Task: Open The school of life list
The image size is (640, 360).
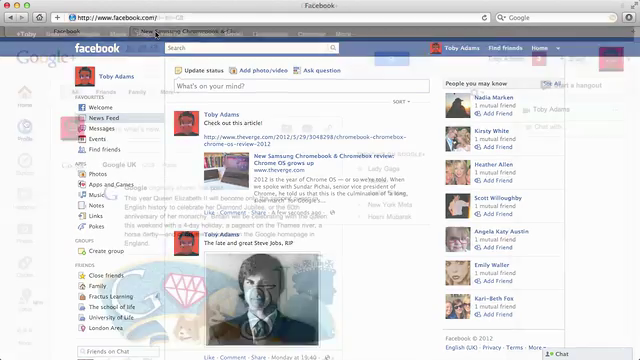Action: [112, 307]
